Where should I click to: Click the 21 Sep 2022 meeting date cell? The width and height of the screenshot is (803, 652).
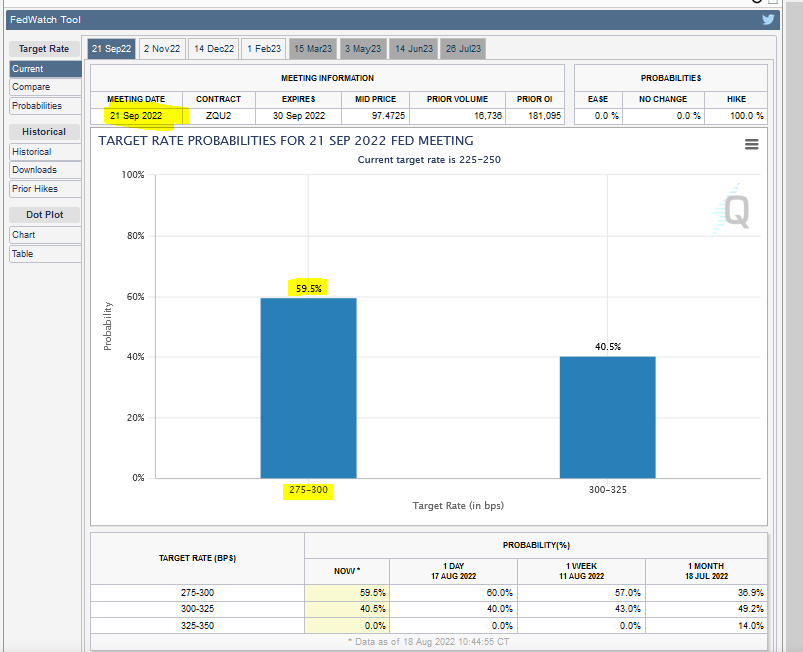(x=136, y=116)
